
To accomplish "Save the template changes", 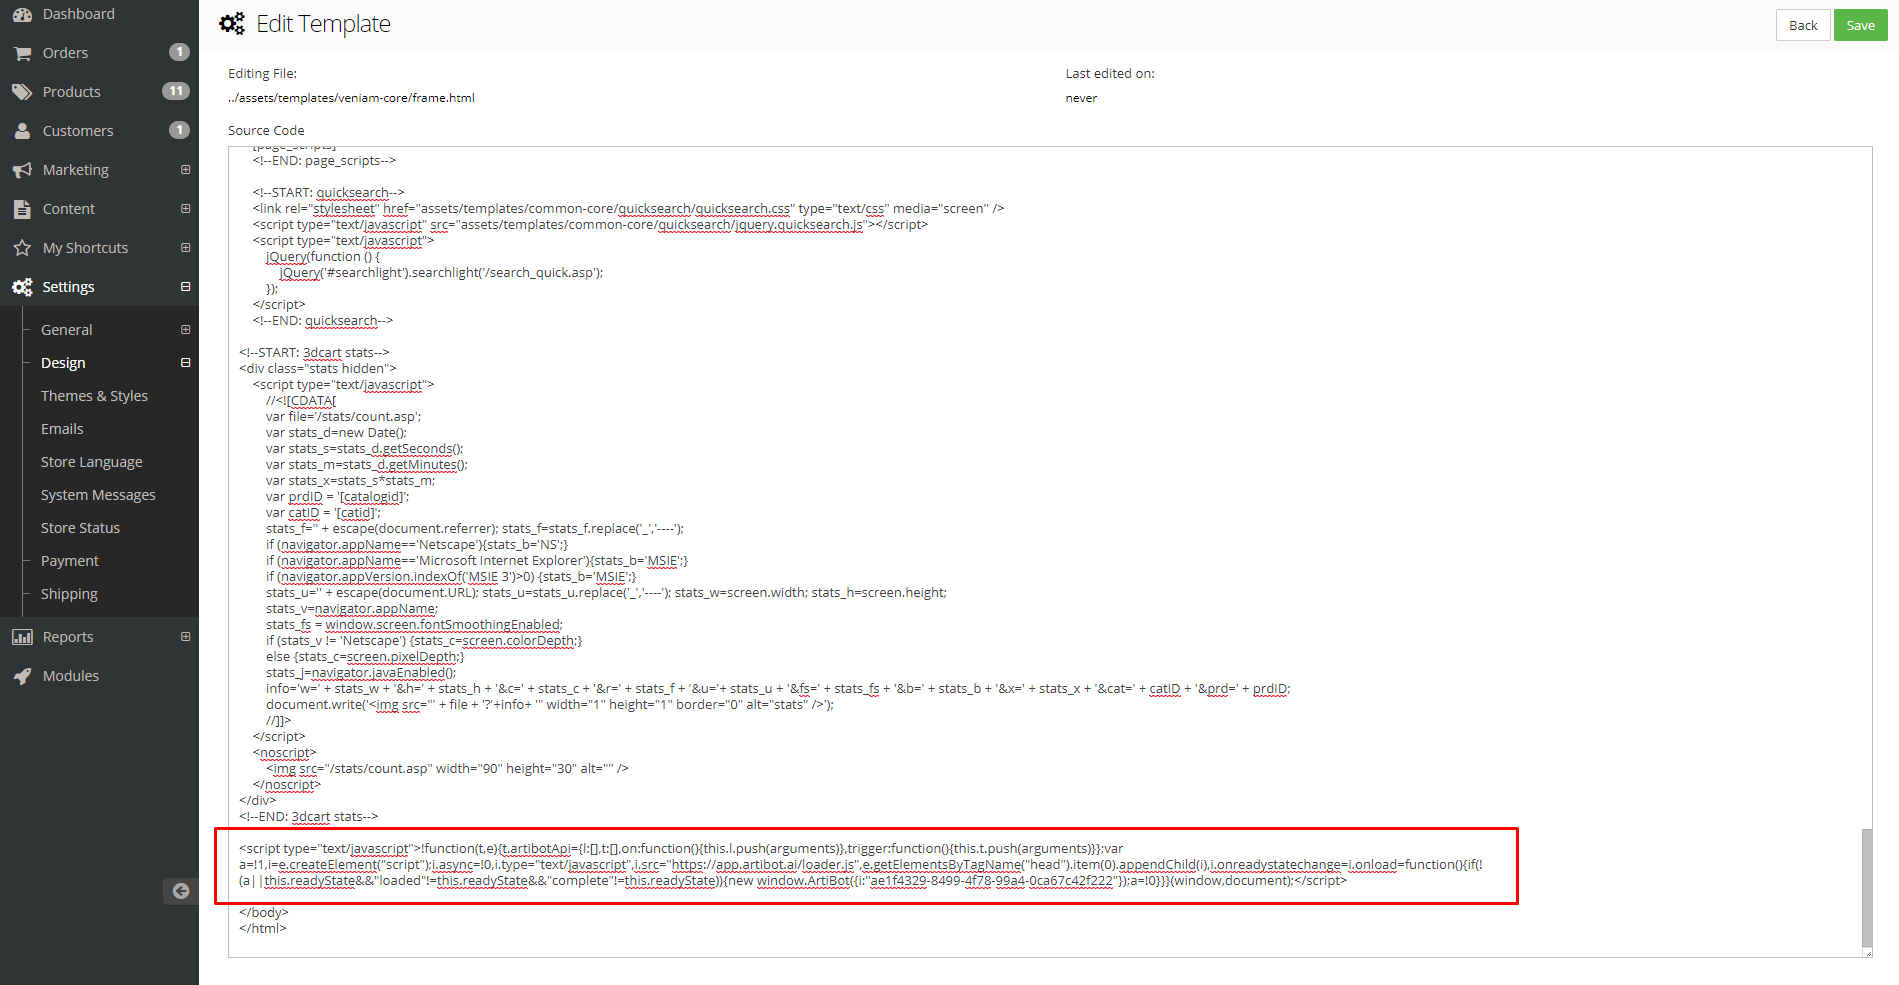I will pos(1860,25).
